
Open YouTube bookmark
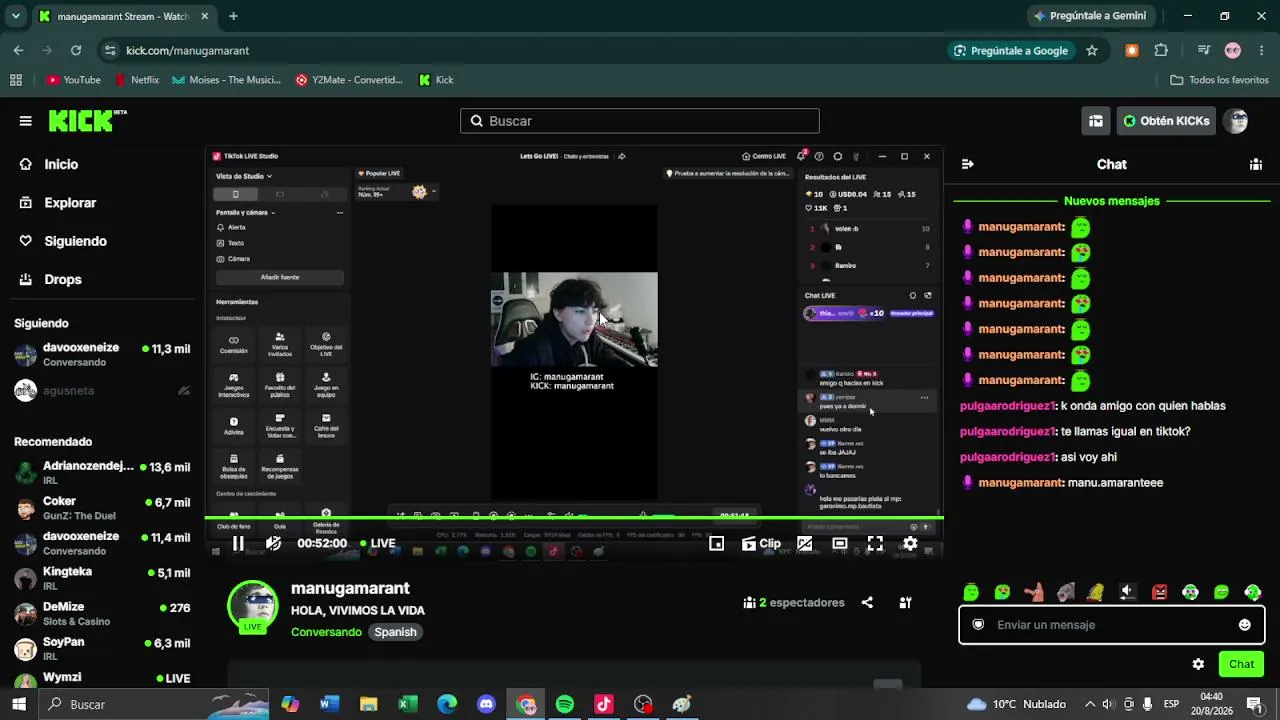74,80
